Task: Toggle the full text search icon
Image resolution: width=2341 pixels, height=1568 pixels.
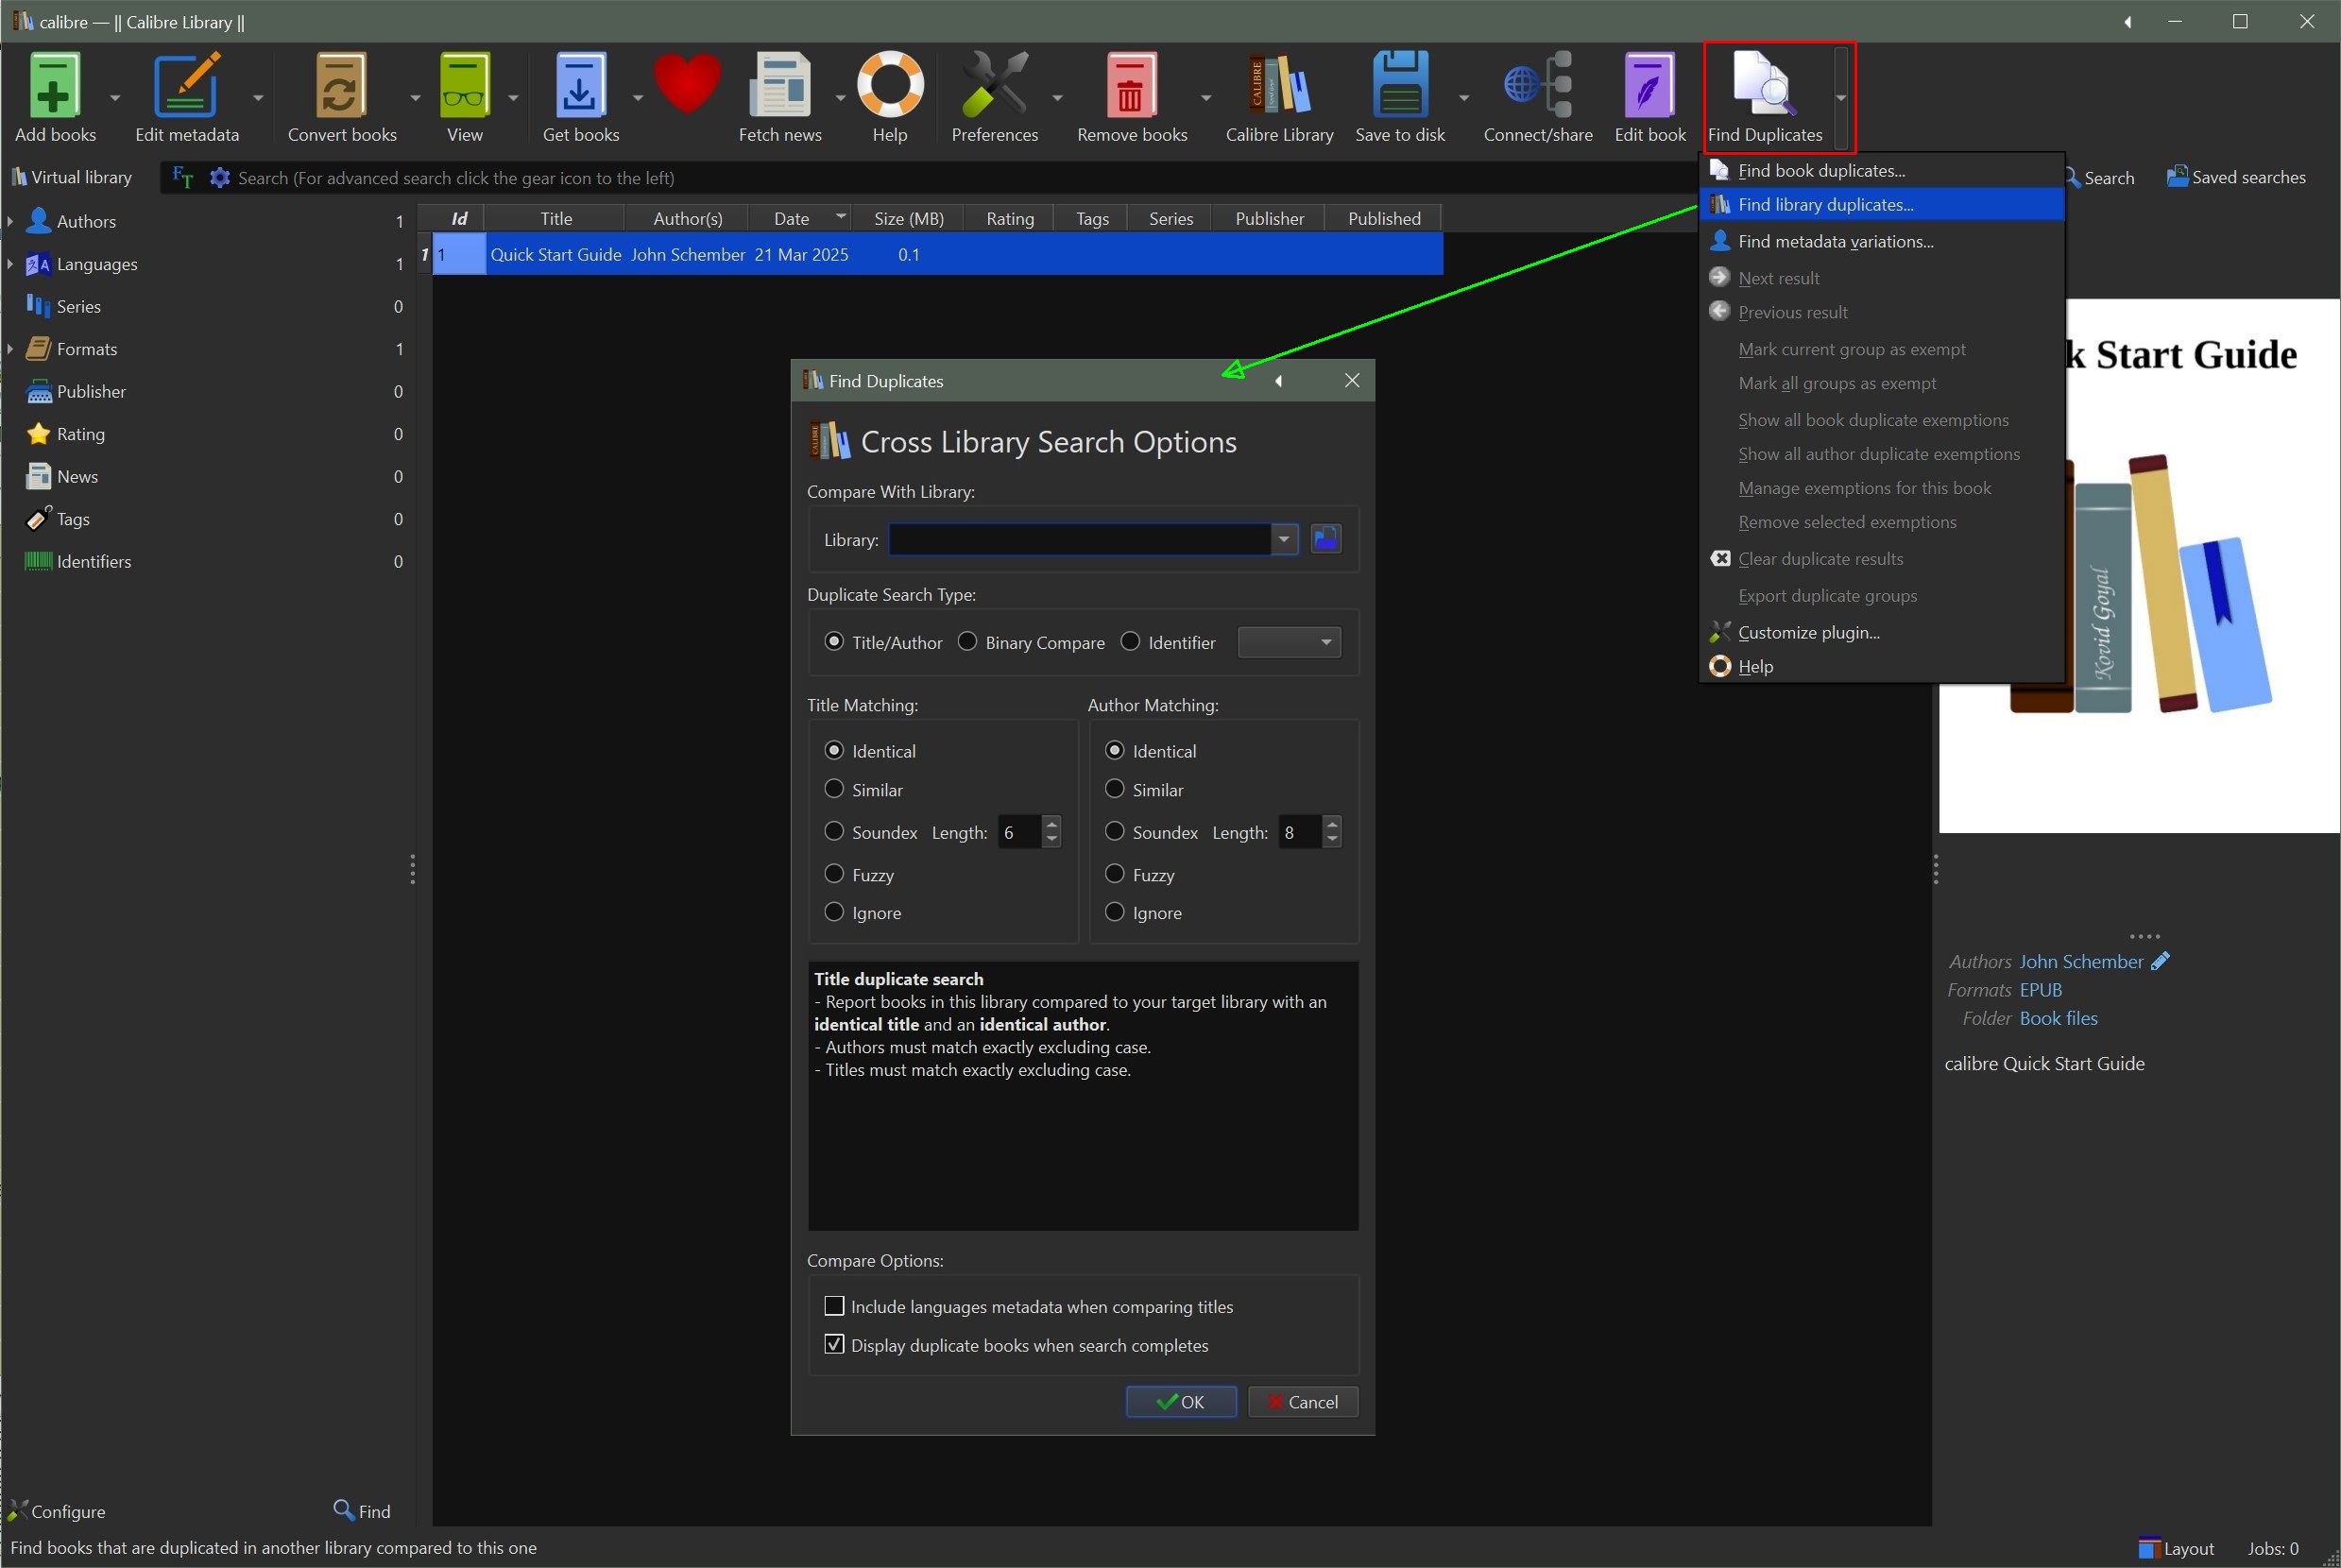Action: click(x=183, y=177)
